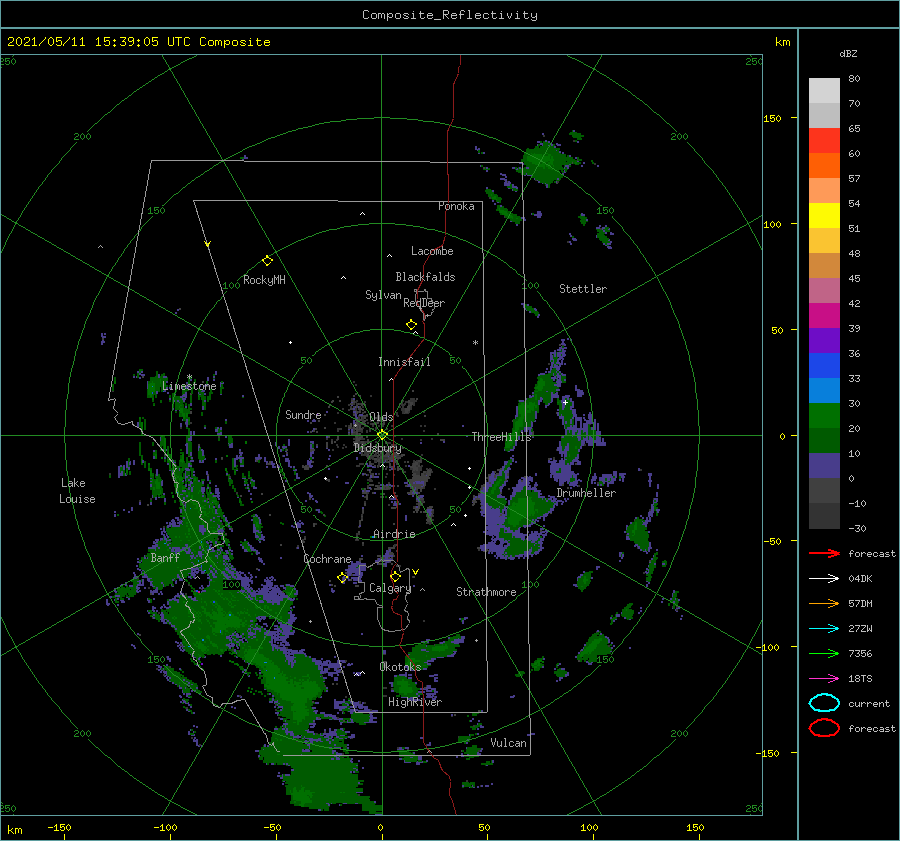Click the ThreeHills label

tap(501, 437)
